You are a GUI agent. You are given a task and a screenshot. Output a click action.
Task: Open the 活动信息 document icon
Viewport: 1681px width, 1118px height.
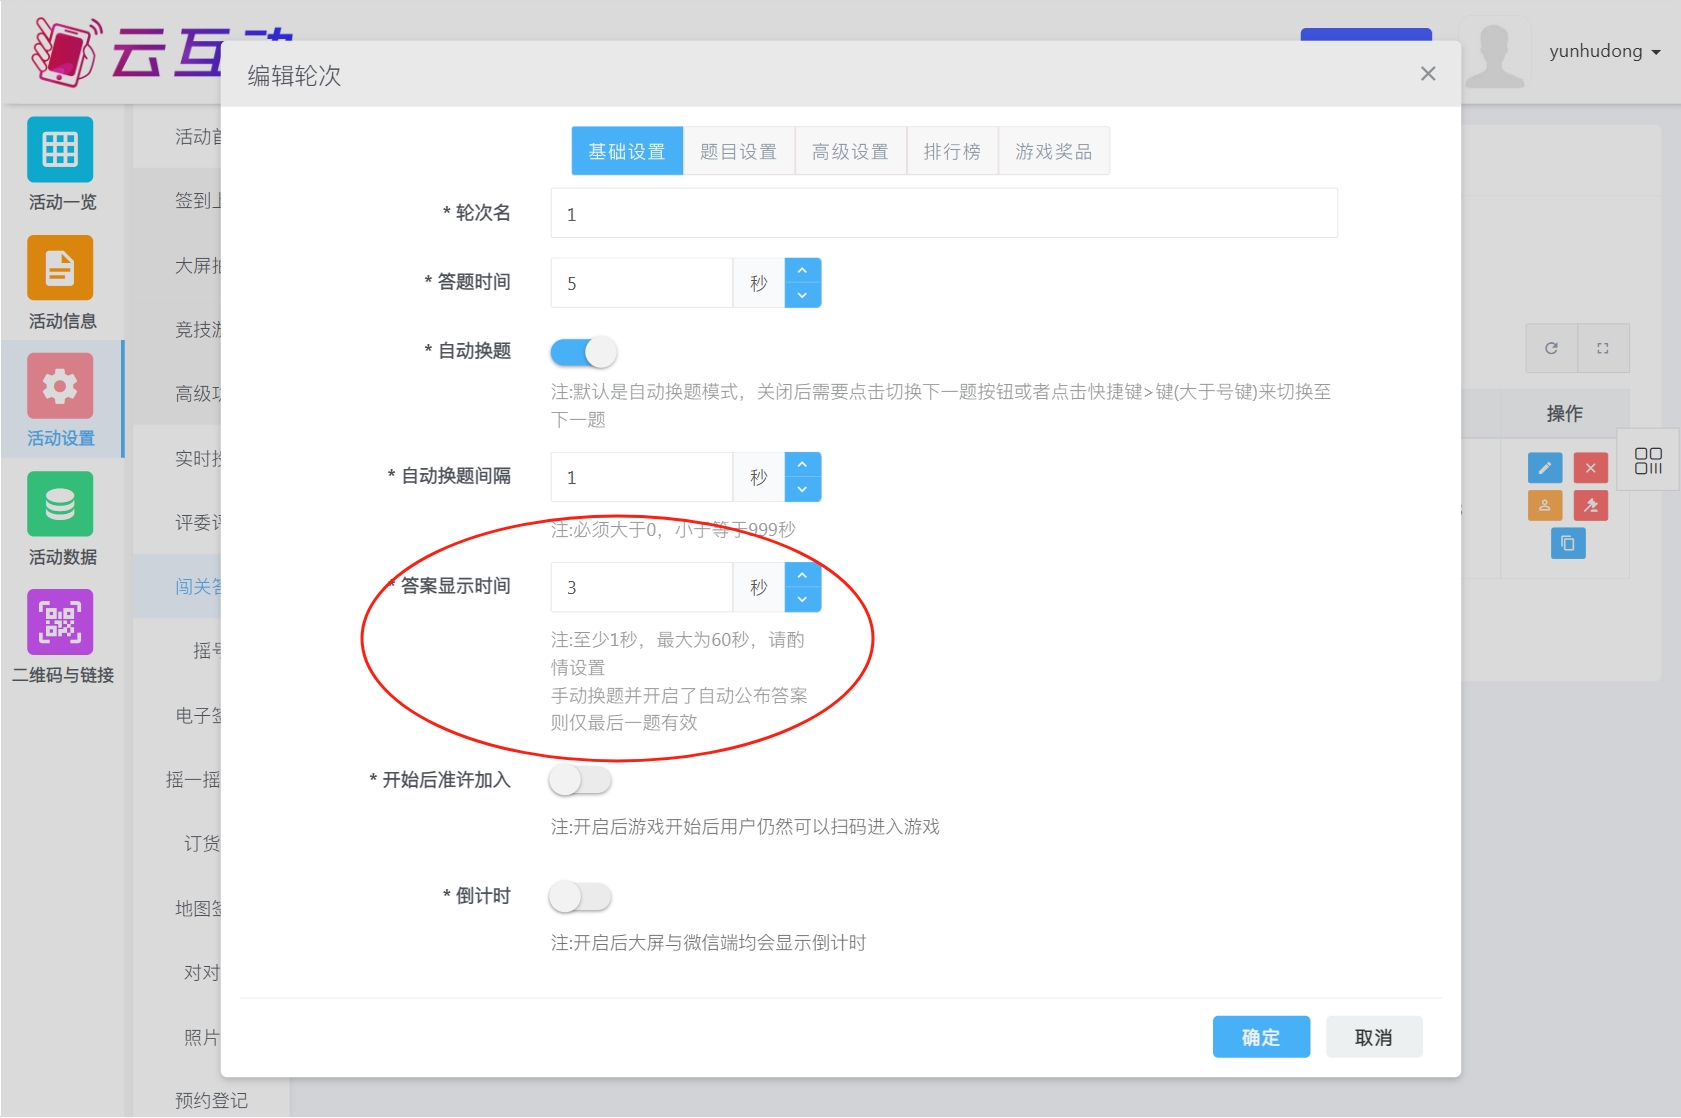60,268
